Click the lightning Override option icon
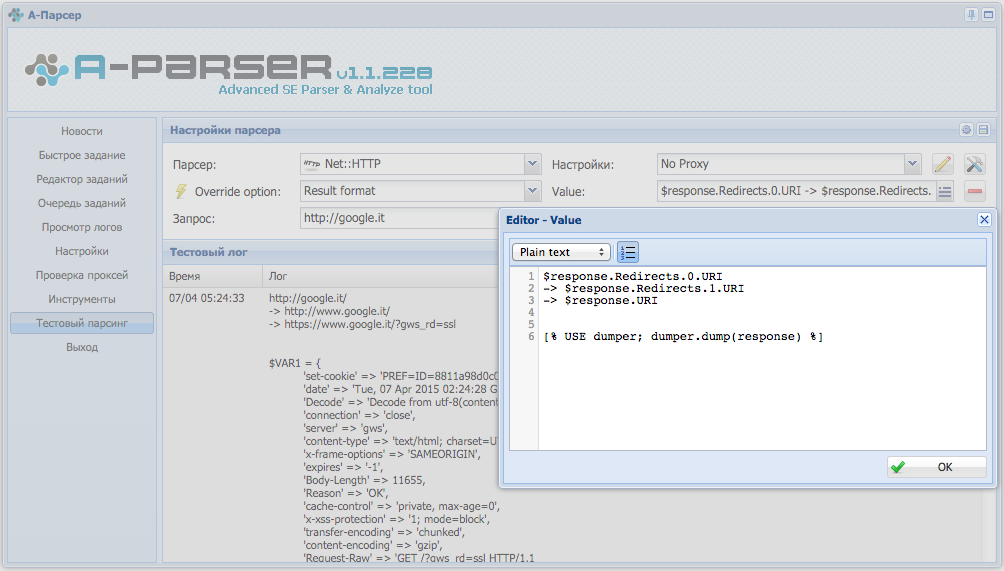Image resolution: width=1004 pixels, height=571 pixels. click(181, 191)
